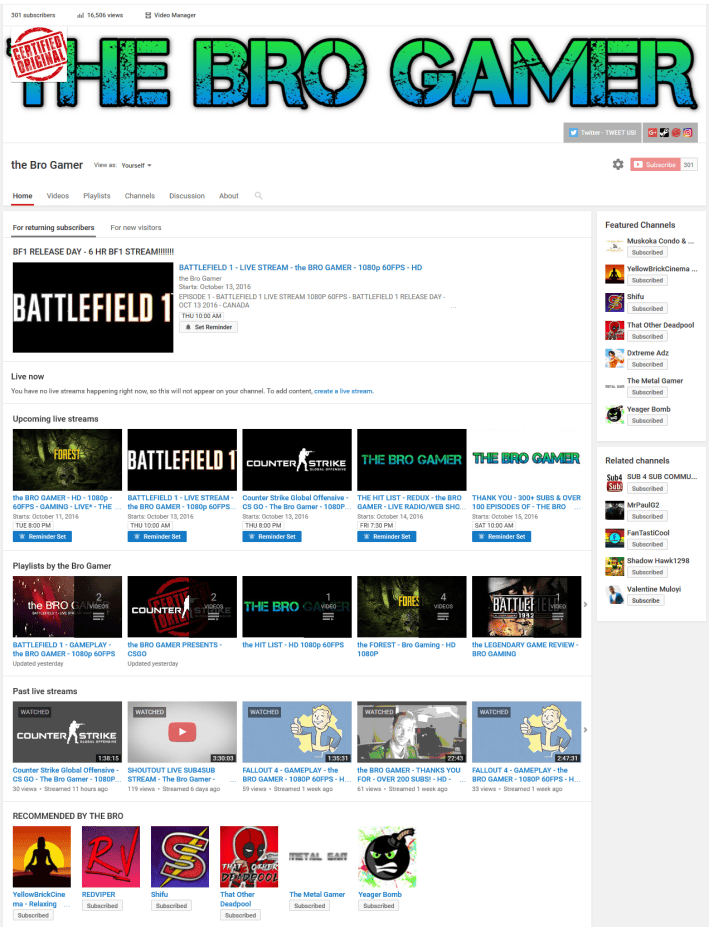Image resolution: width=709 pixels, height=927 pixels.
Task: Open Counter Strike past stream thumbnail 1:38:15
Action: 67,732
